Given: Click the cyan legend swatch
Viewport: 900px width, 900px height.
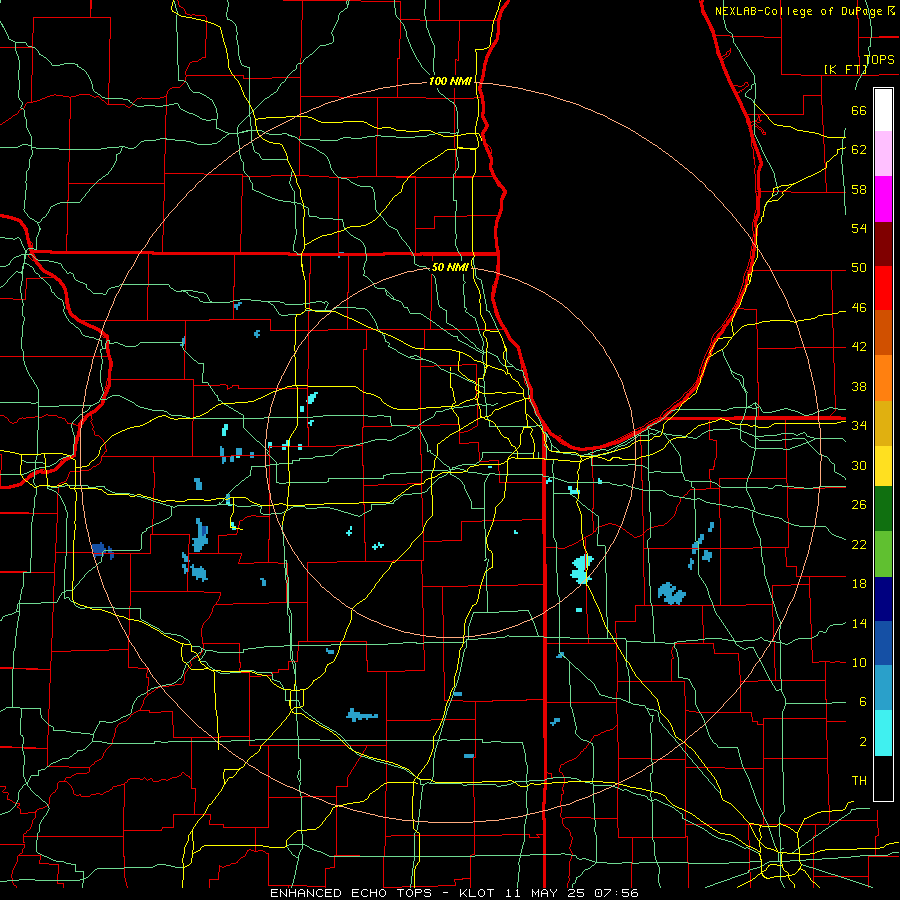Looking at the screenshot, I should tap(883, 733).
